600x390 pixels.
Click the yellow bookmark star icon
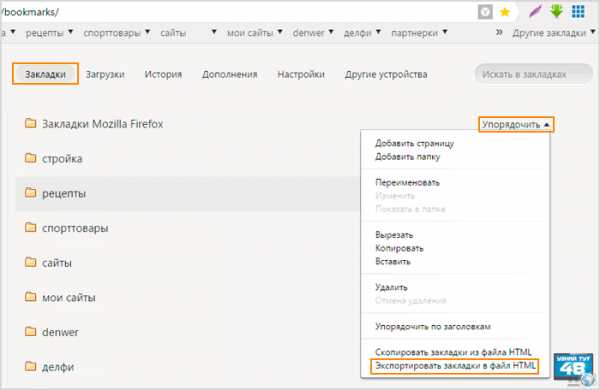pos(505,12)
